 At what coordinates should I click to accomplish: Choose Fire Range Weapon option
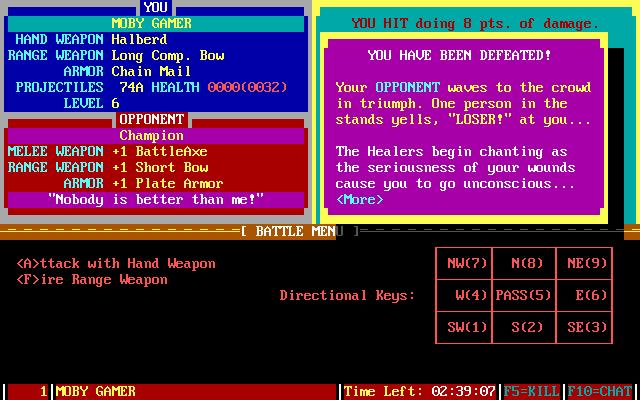pyautogui.click(x=92, y=280)
